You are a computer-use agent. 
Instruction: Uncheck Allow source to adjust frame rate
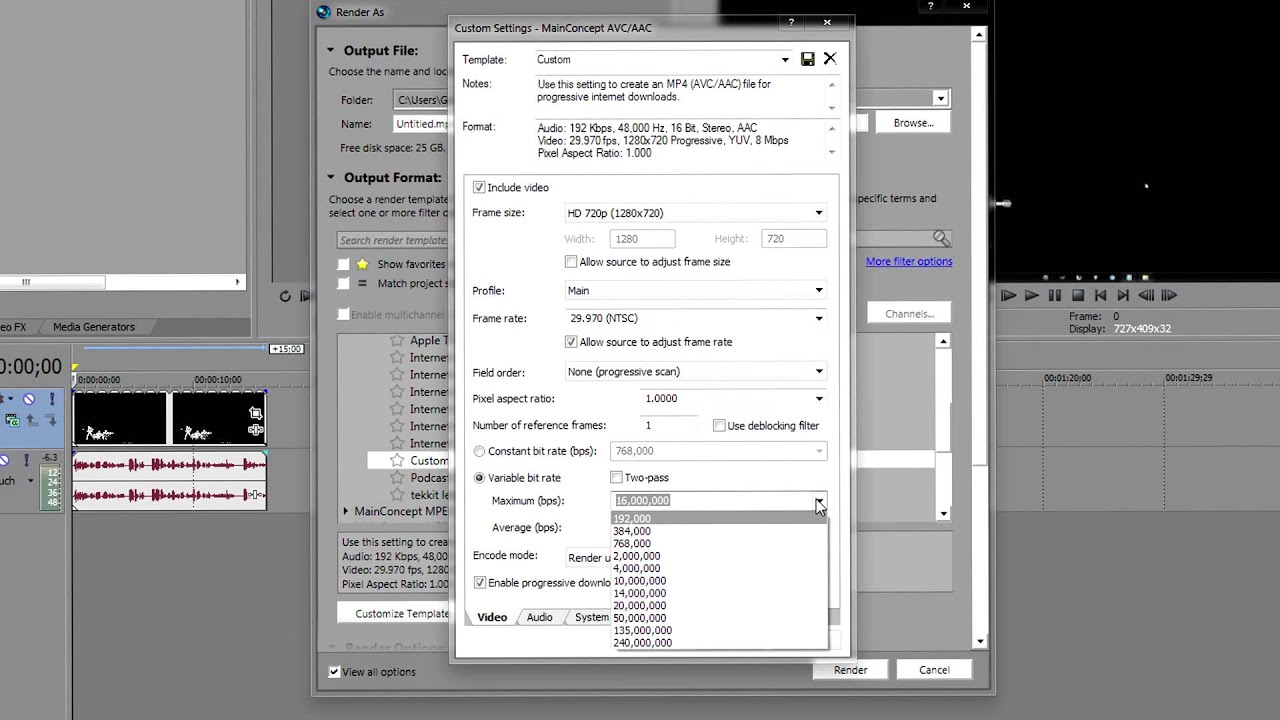pos(571,341)
